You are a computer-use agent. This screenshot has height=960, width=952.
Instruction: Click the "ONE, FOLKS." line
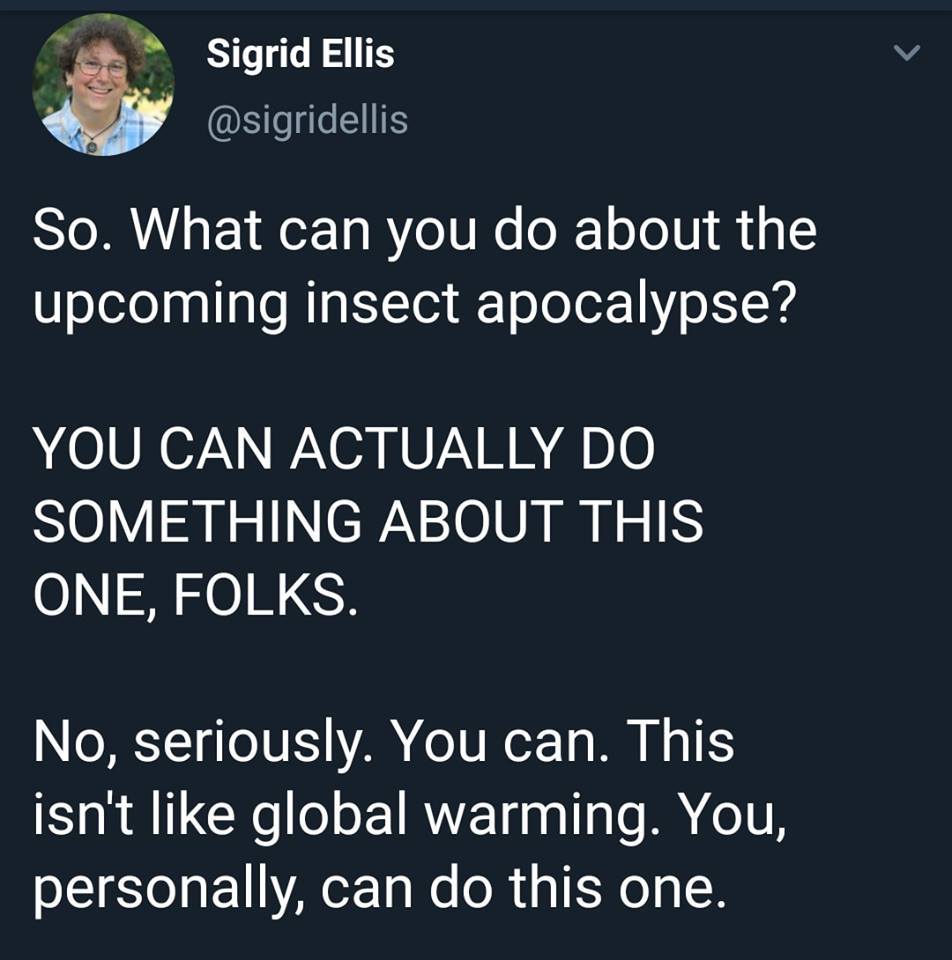pos(194,597)
